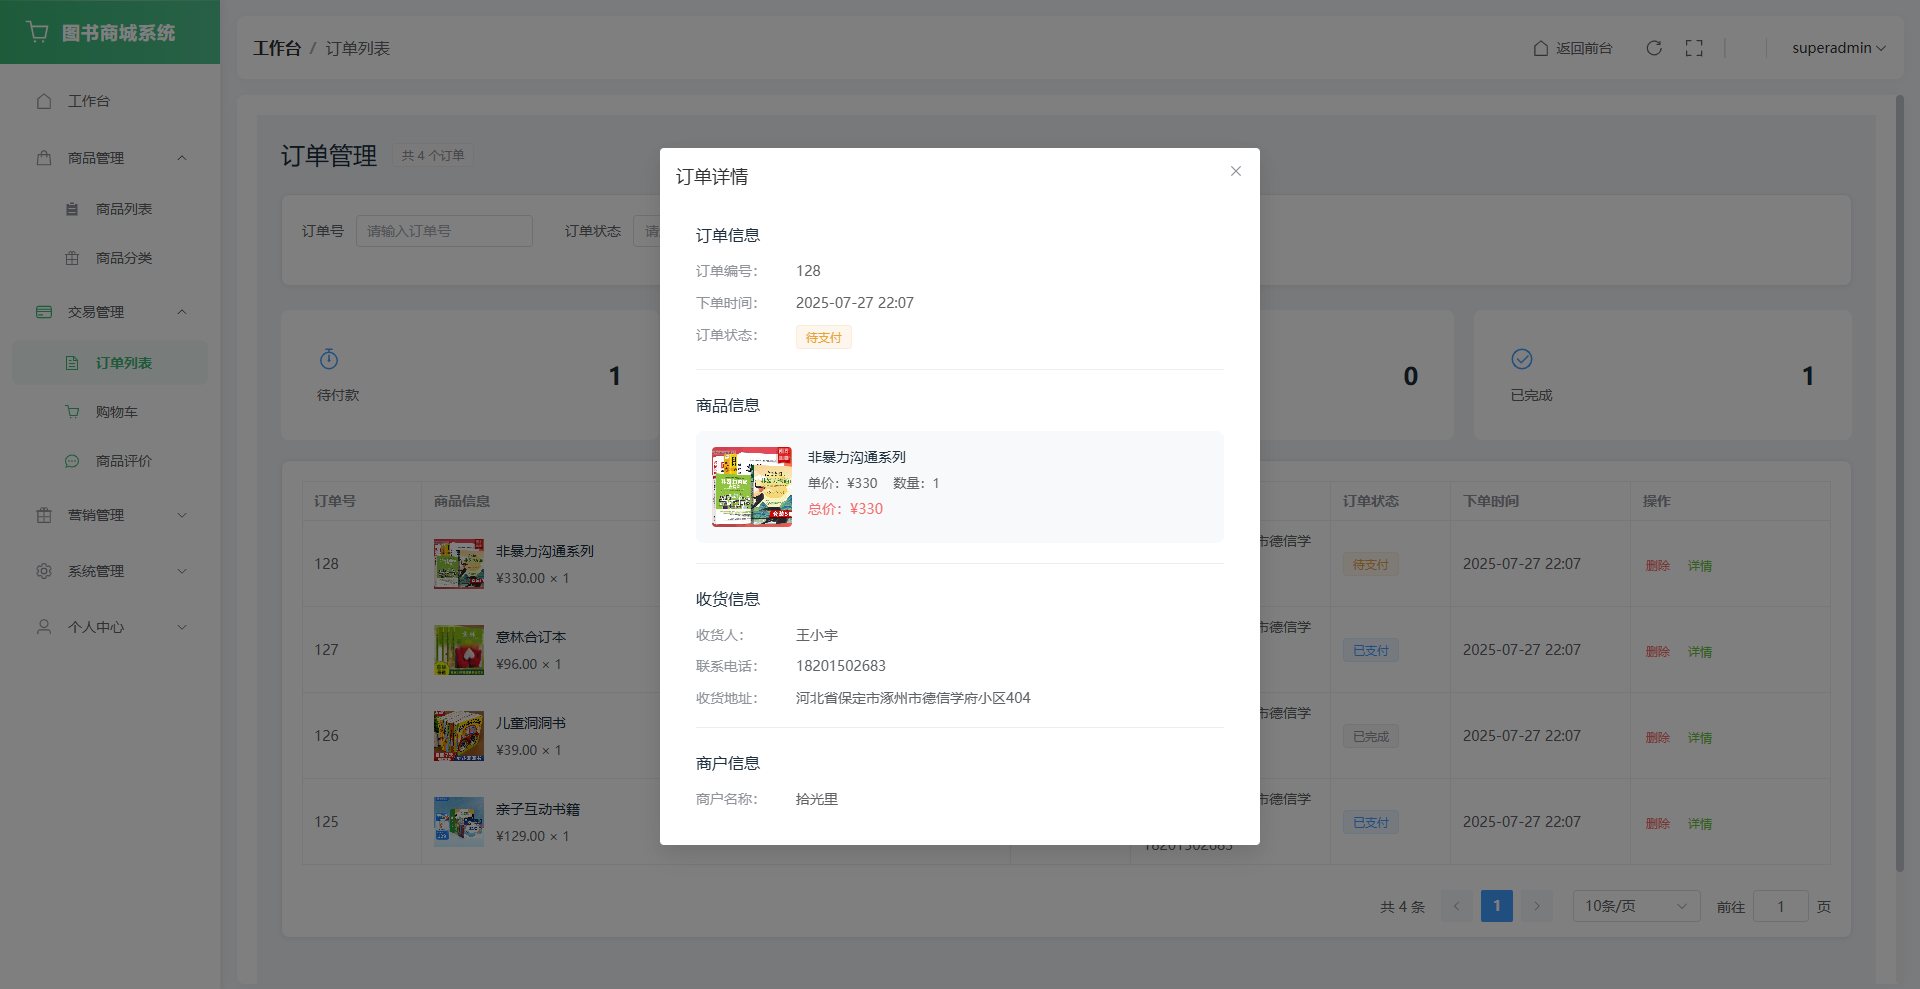Click 详情 link for order 127
This screenshot has width=1920, height=989.
pyautogui.click(x=1700, y=651)
